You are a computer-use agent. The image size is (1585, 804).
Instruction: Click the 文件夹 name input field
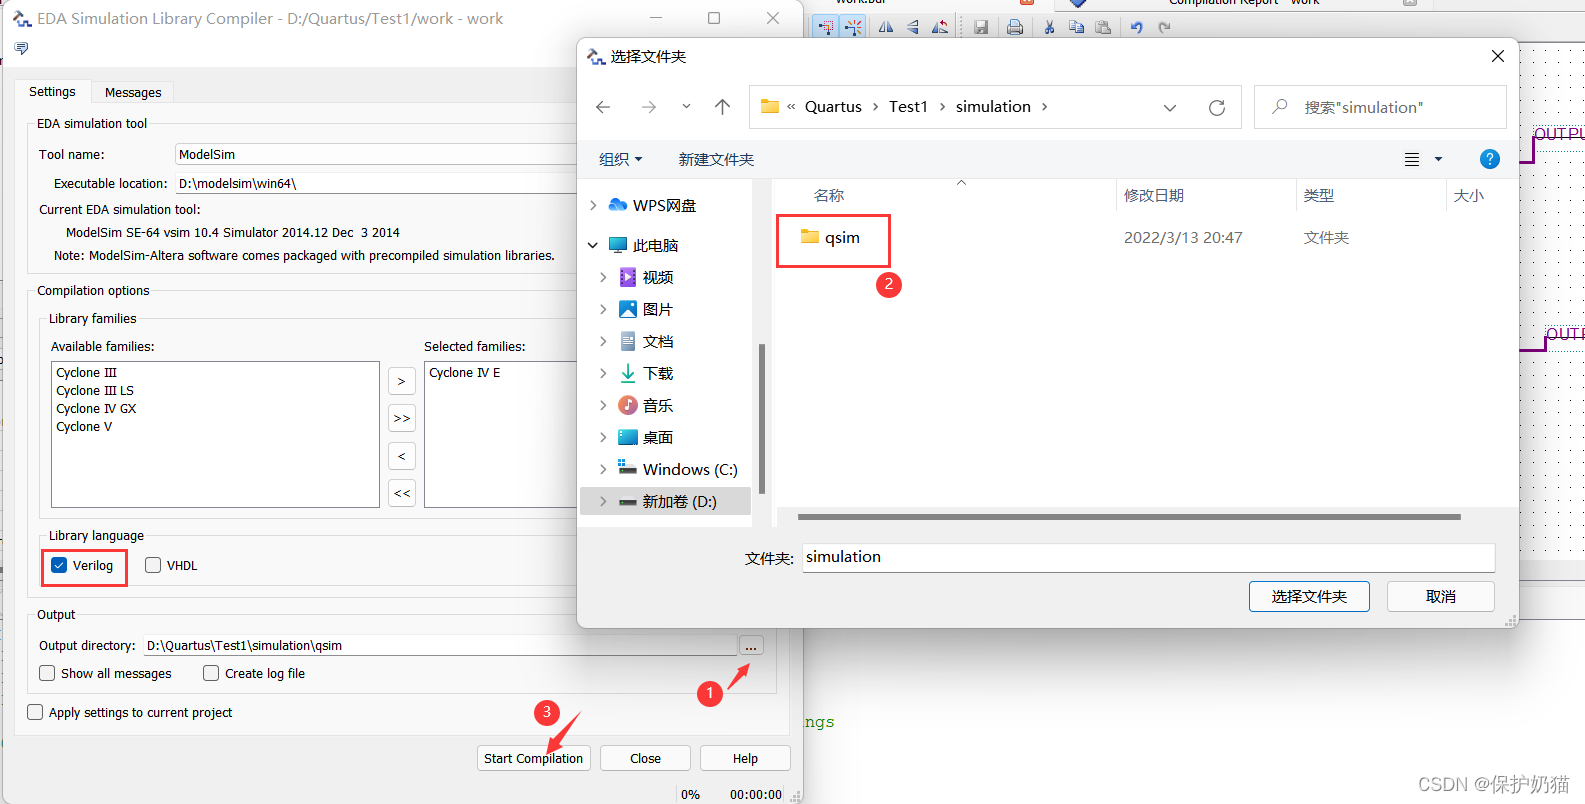(1148, 557)
